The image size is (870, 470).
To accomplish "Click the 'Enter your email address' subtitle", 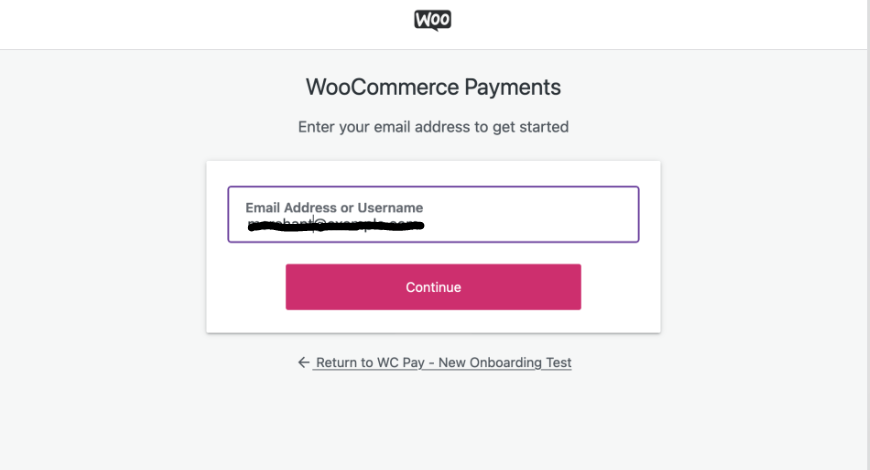I will point(433,127).
